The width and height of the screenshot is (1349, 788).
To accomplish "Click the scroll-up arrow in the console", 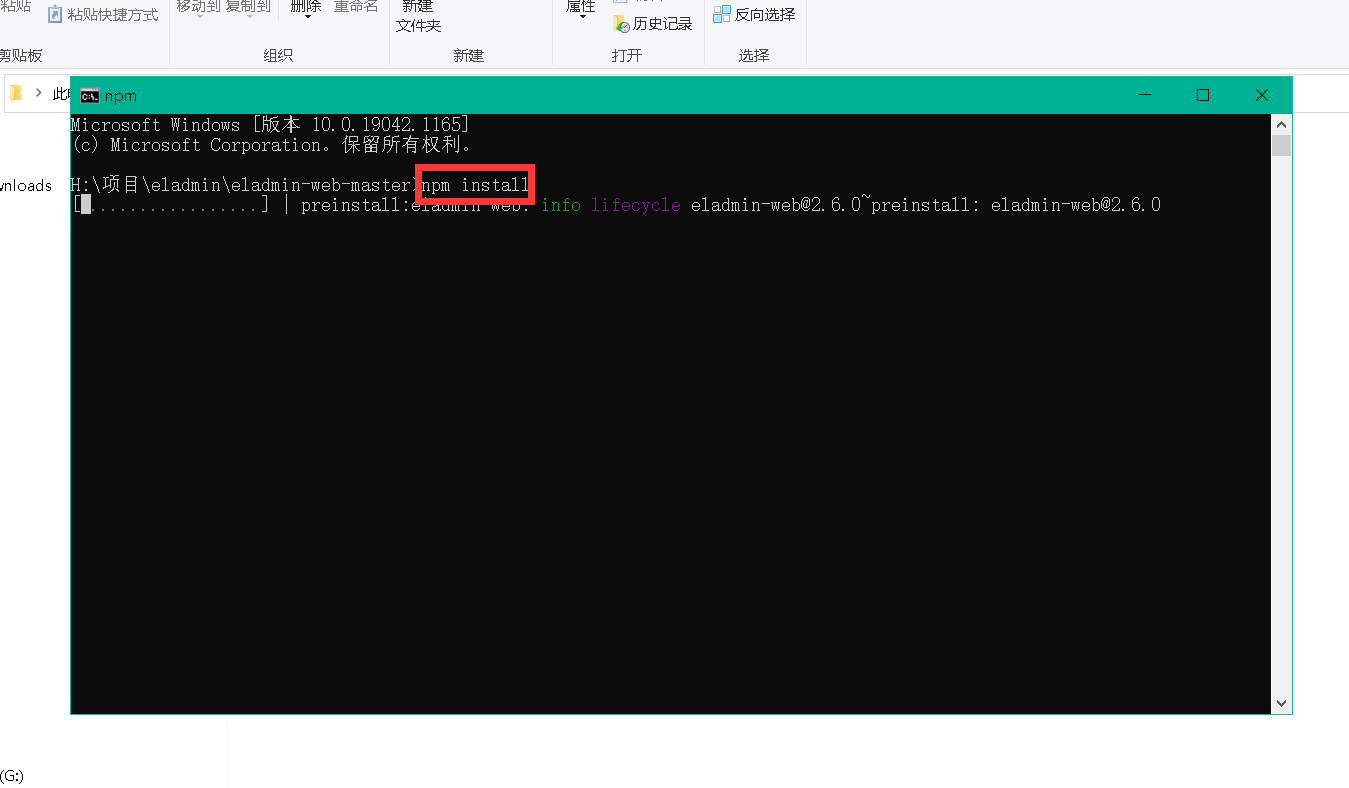I will pos(1281,124).
